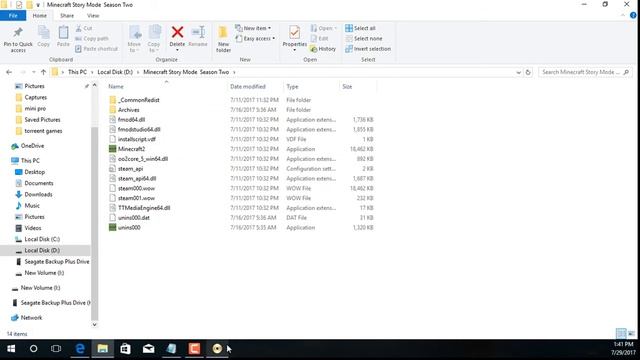This screenshot has width=640, height=360.
Task: Click This PC in address bar
Action: point(77,72)
